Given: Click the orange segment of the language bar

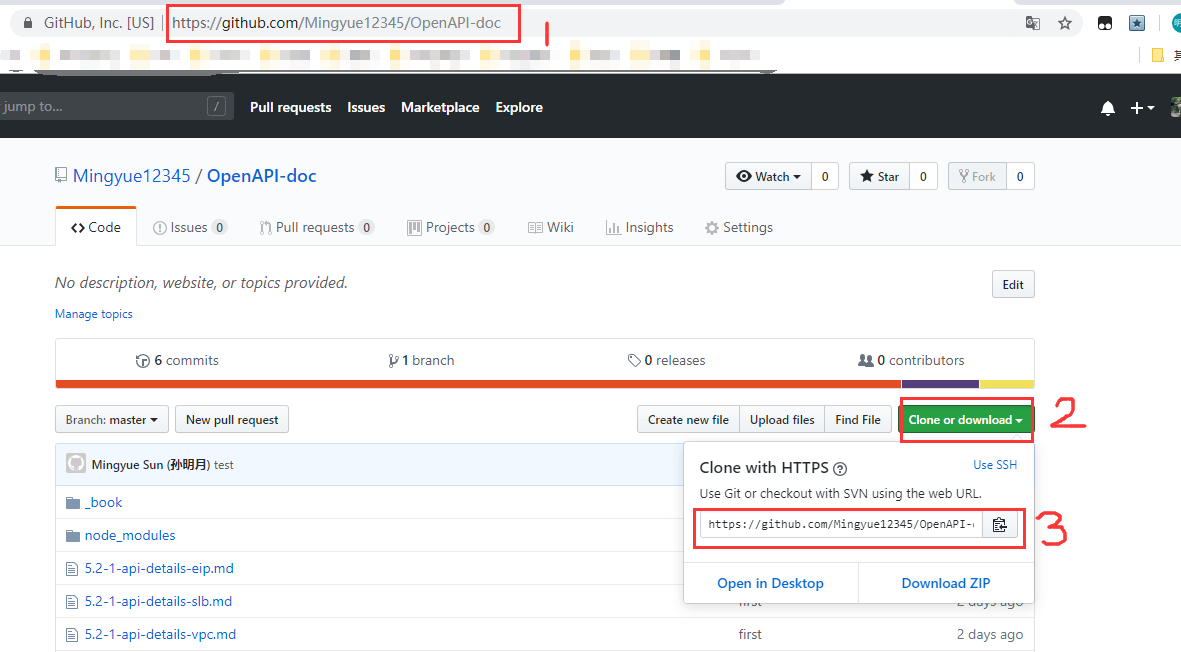Looking at the screenshot, I should click(478, 384).
